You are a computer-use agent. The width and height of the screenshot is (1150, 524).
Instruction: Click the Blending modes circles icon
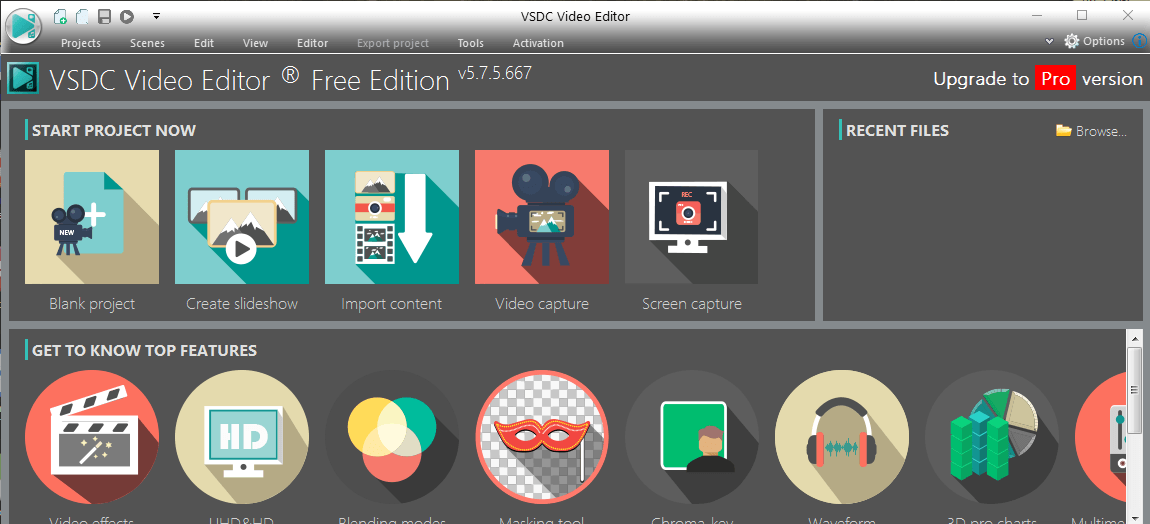click(392, 437)
